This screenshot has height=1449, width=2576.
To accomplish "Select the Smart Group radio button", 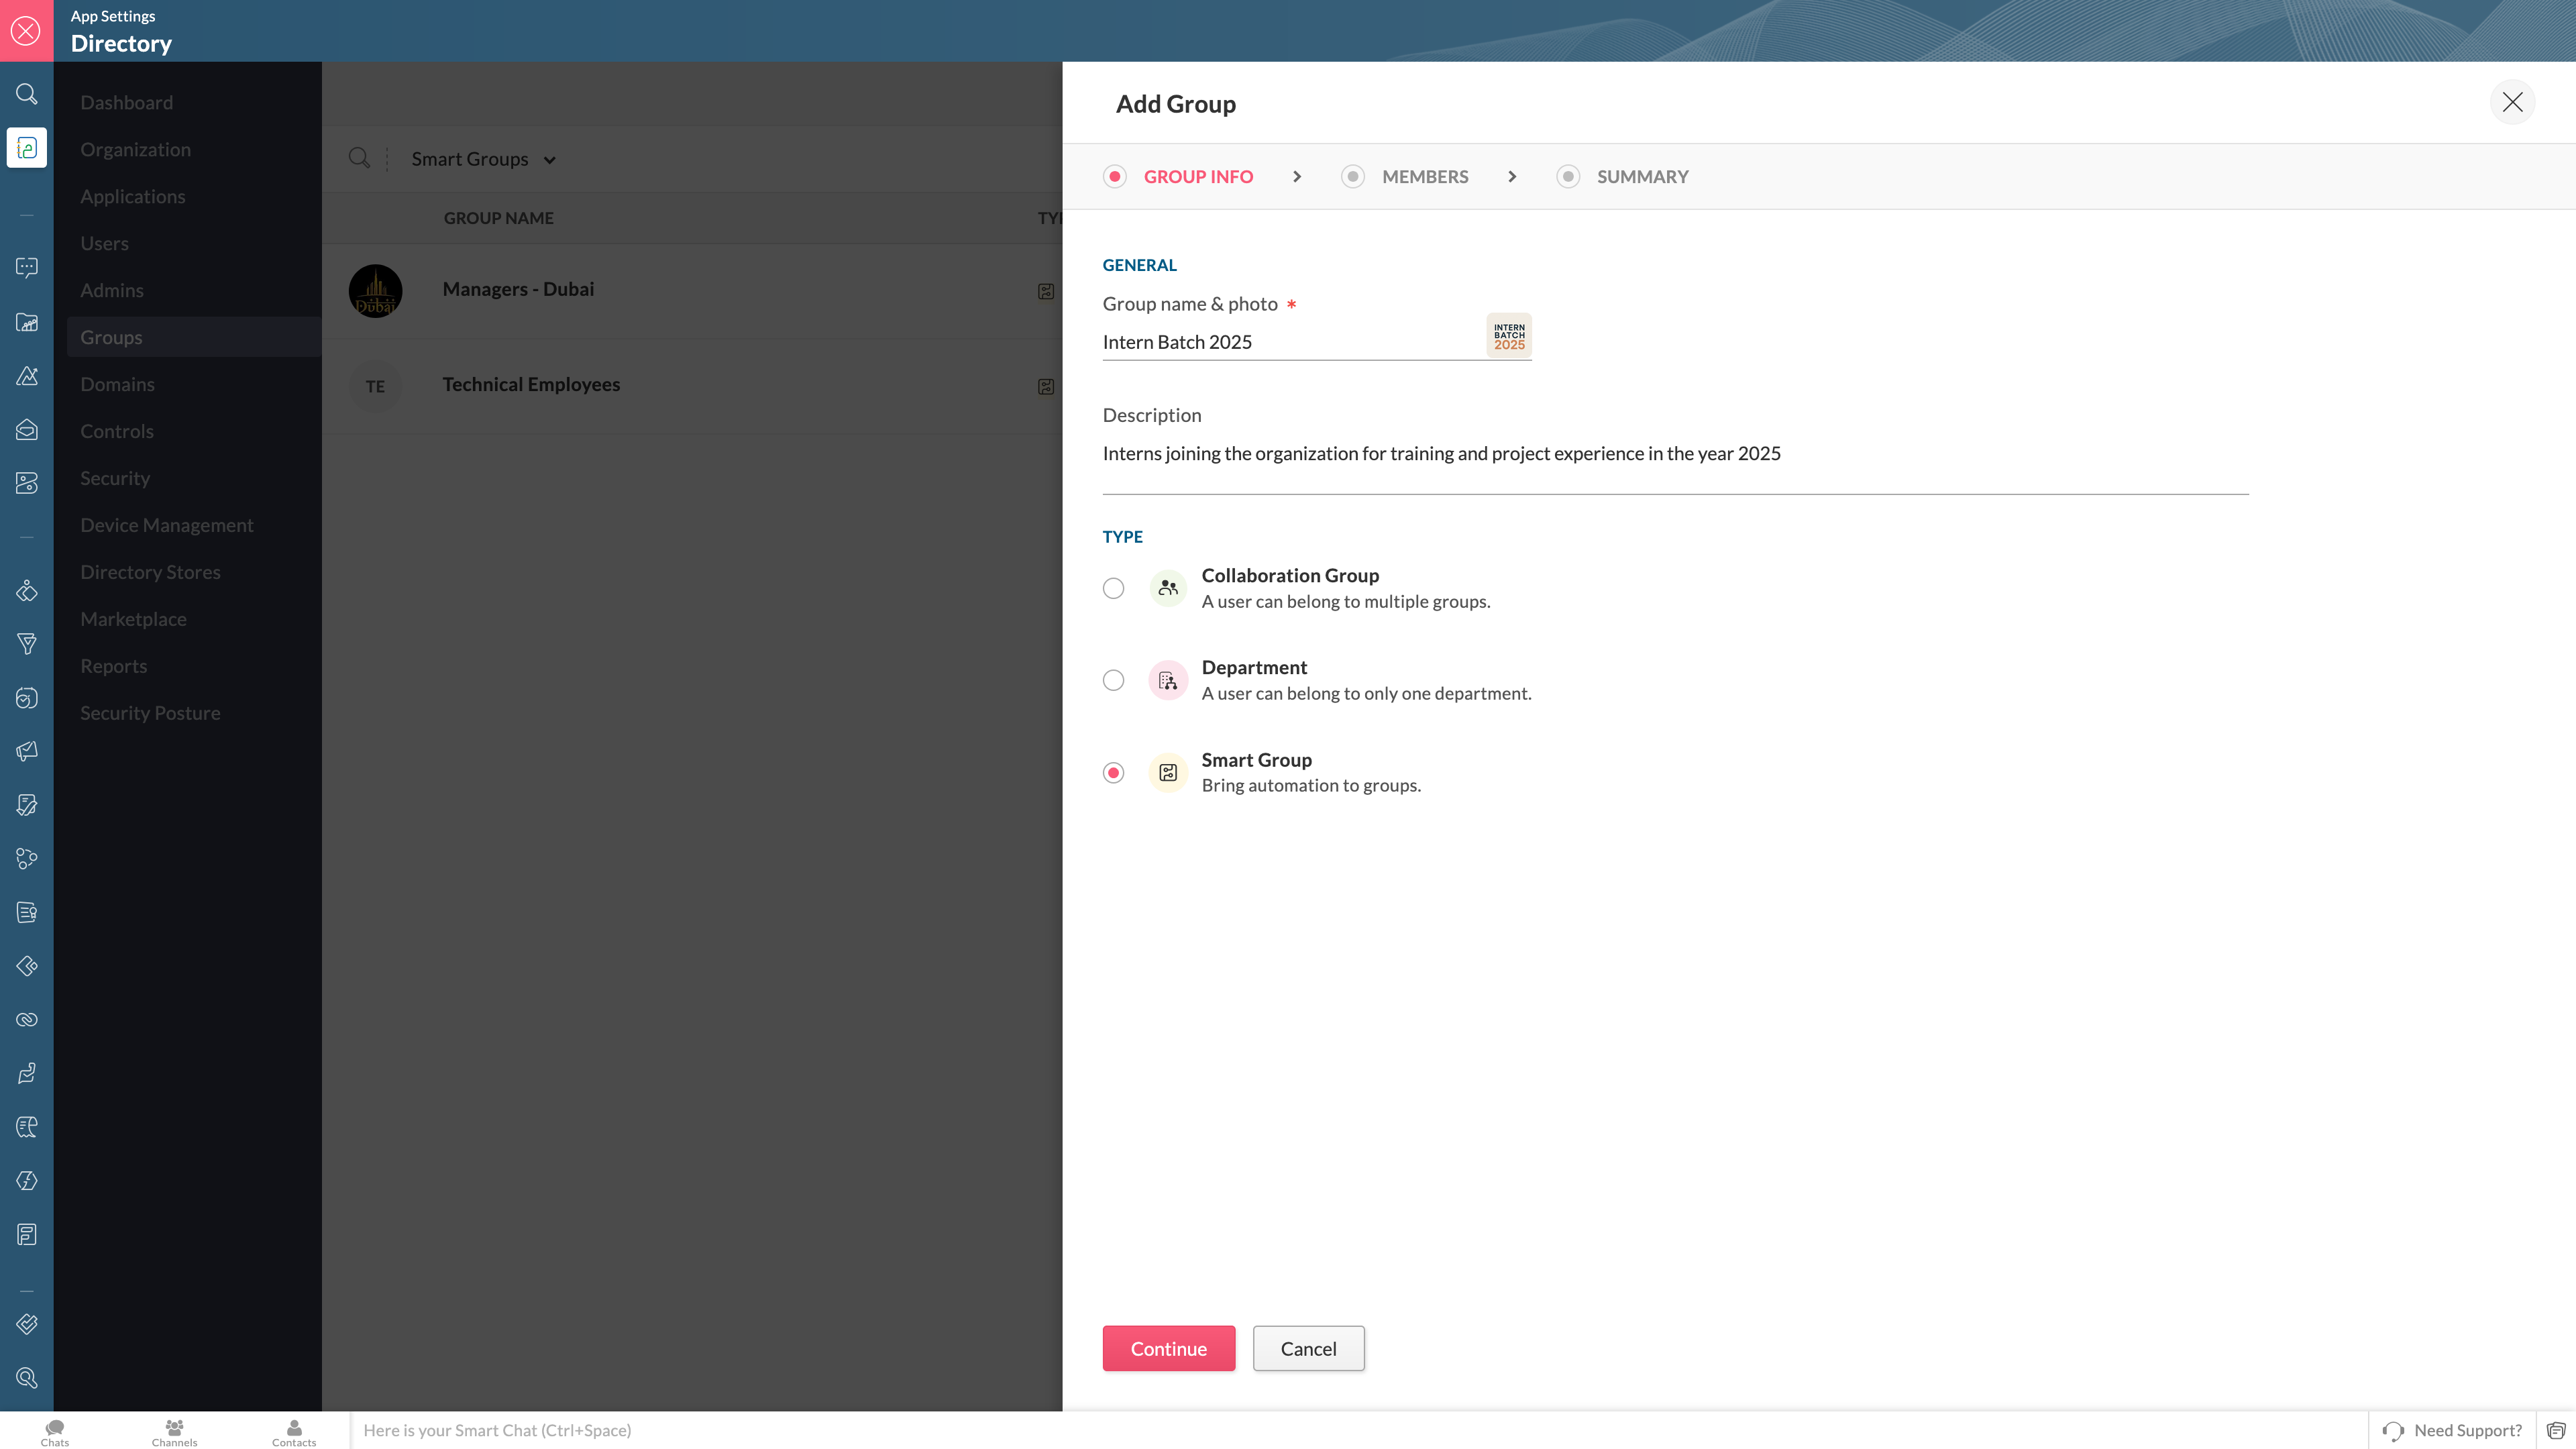I will click(x=1113, y=772).
